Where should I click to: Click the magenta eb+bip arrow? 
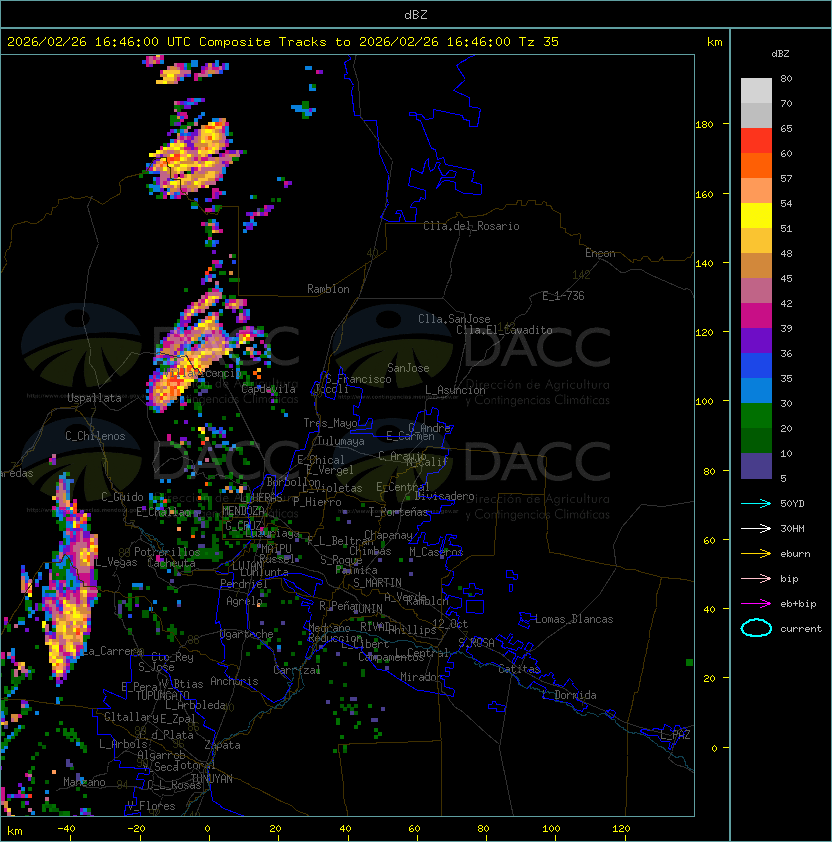coord(756,604)
